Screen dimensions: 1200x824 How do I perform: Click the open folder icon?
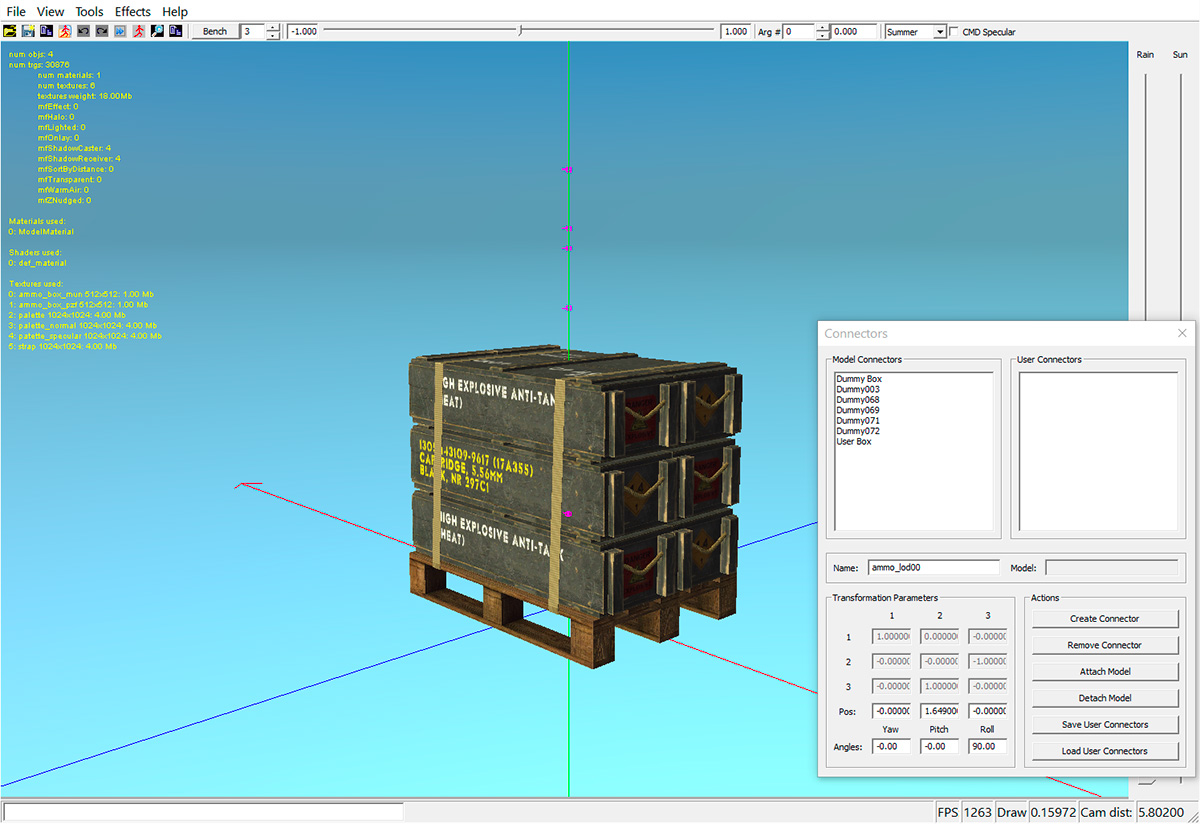(x=11, y=31)
